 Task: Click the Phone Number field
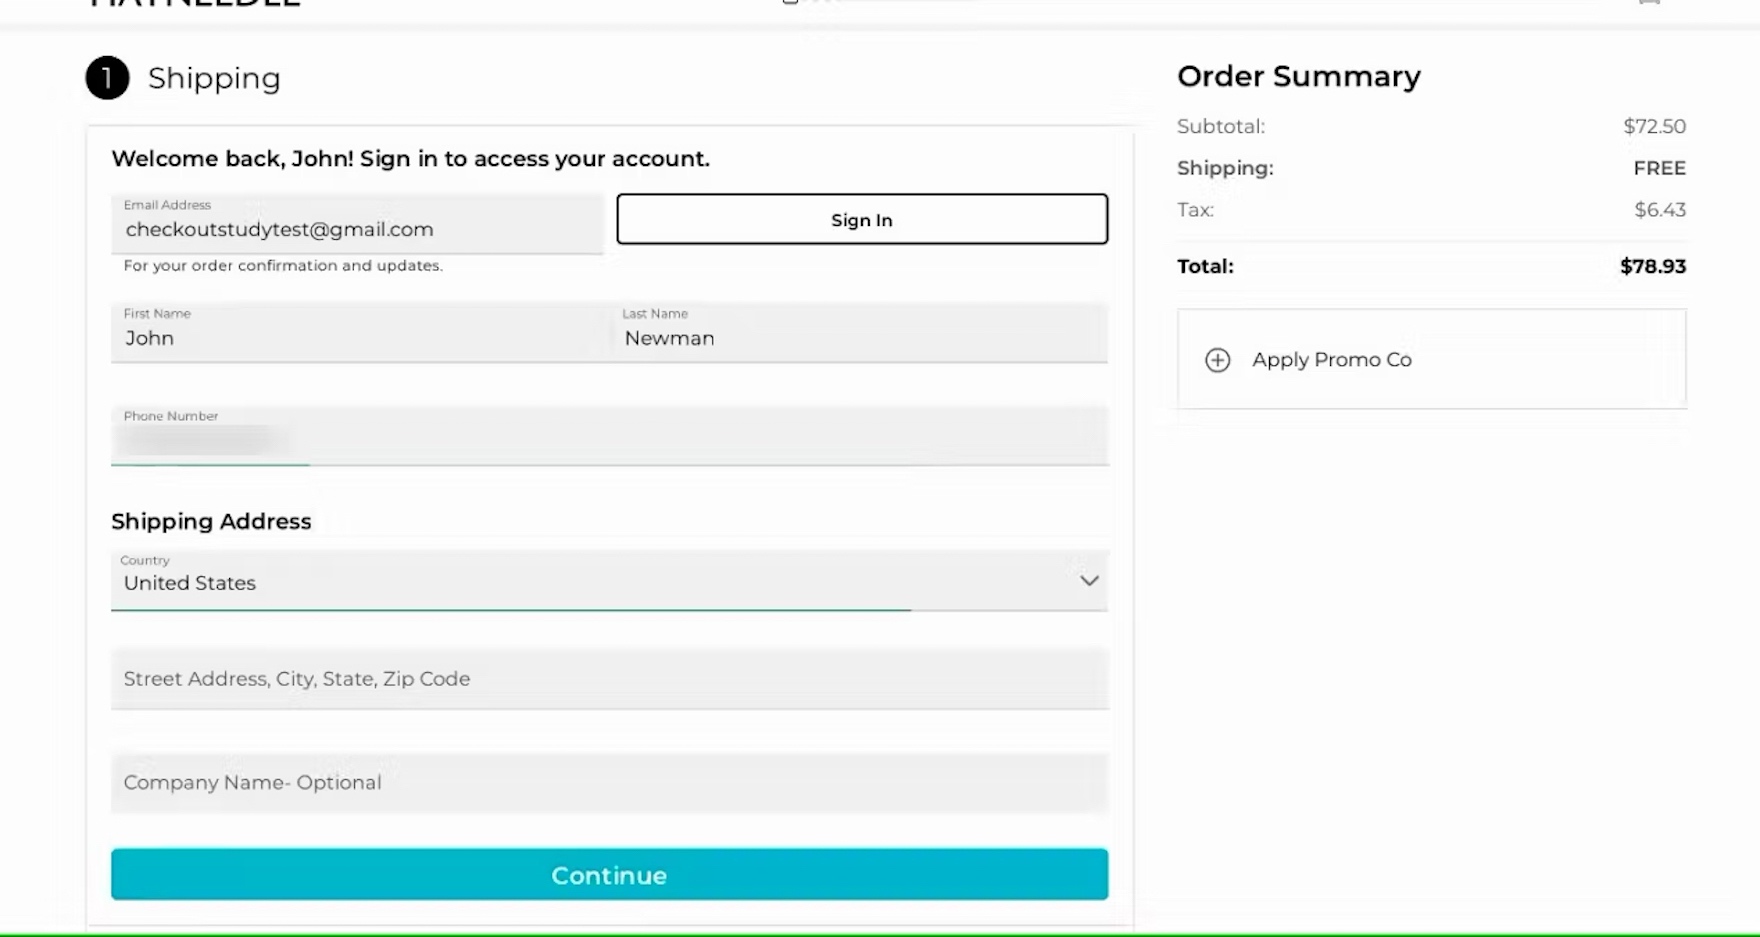point(609,436)
